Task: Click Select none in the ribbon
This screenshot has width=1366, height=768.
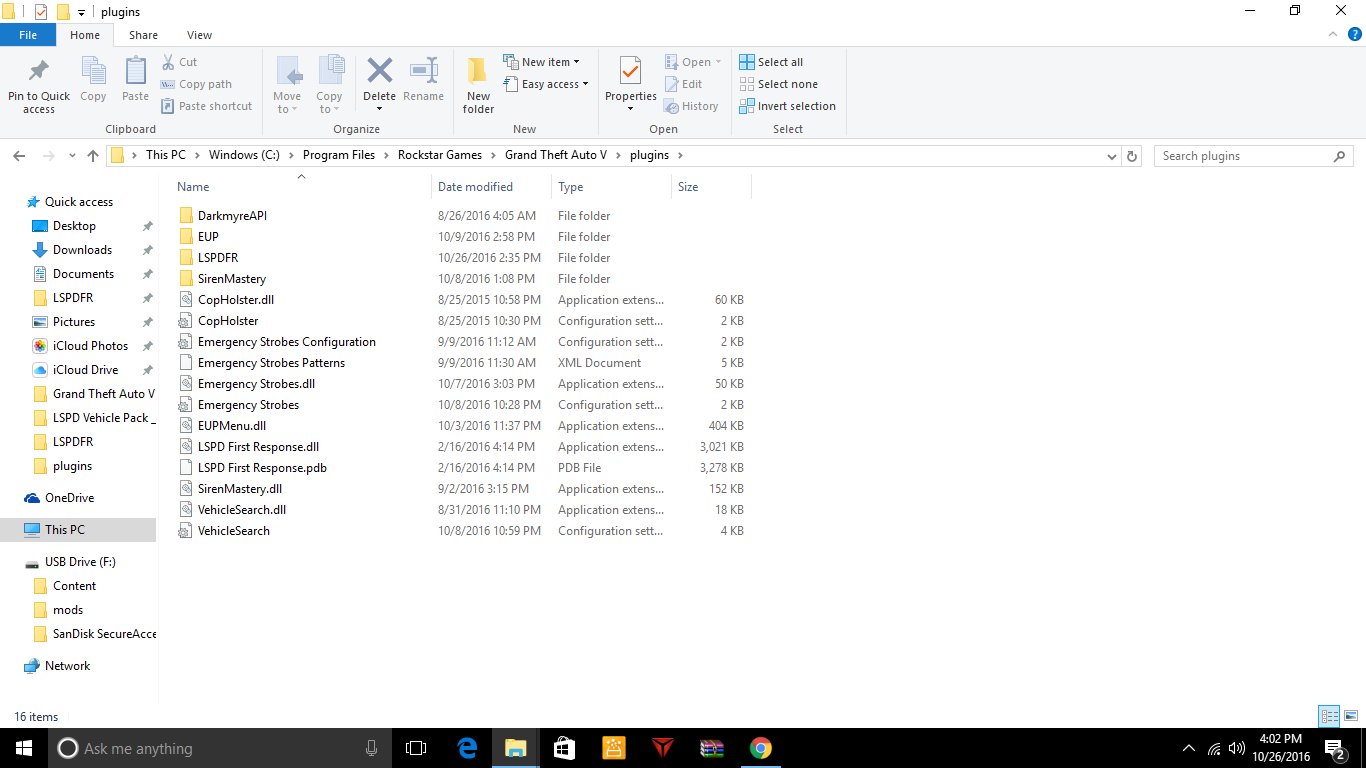Action: click(778, 84)
